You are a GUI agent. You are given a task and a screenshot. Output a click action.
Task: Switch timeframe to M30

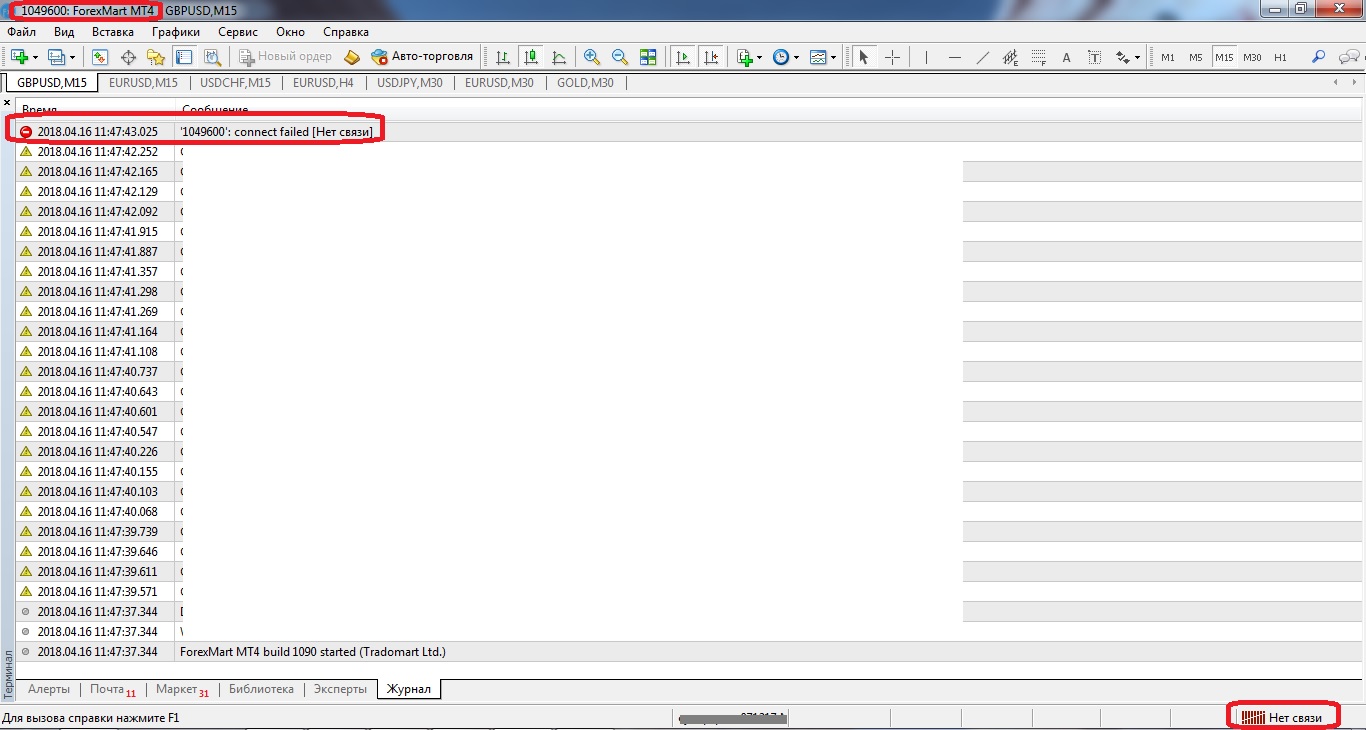tap(1252, 57)
